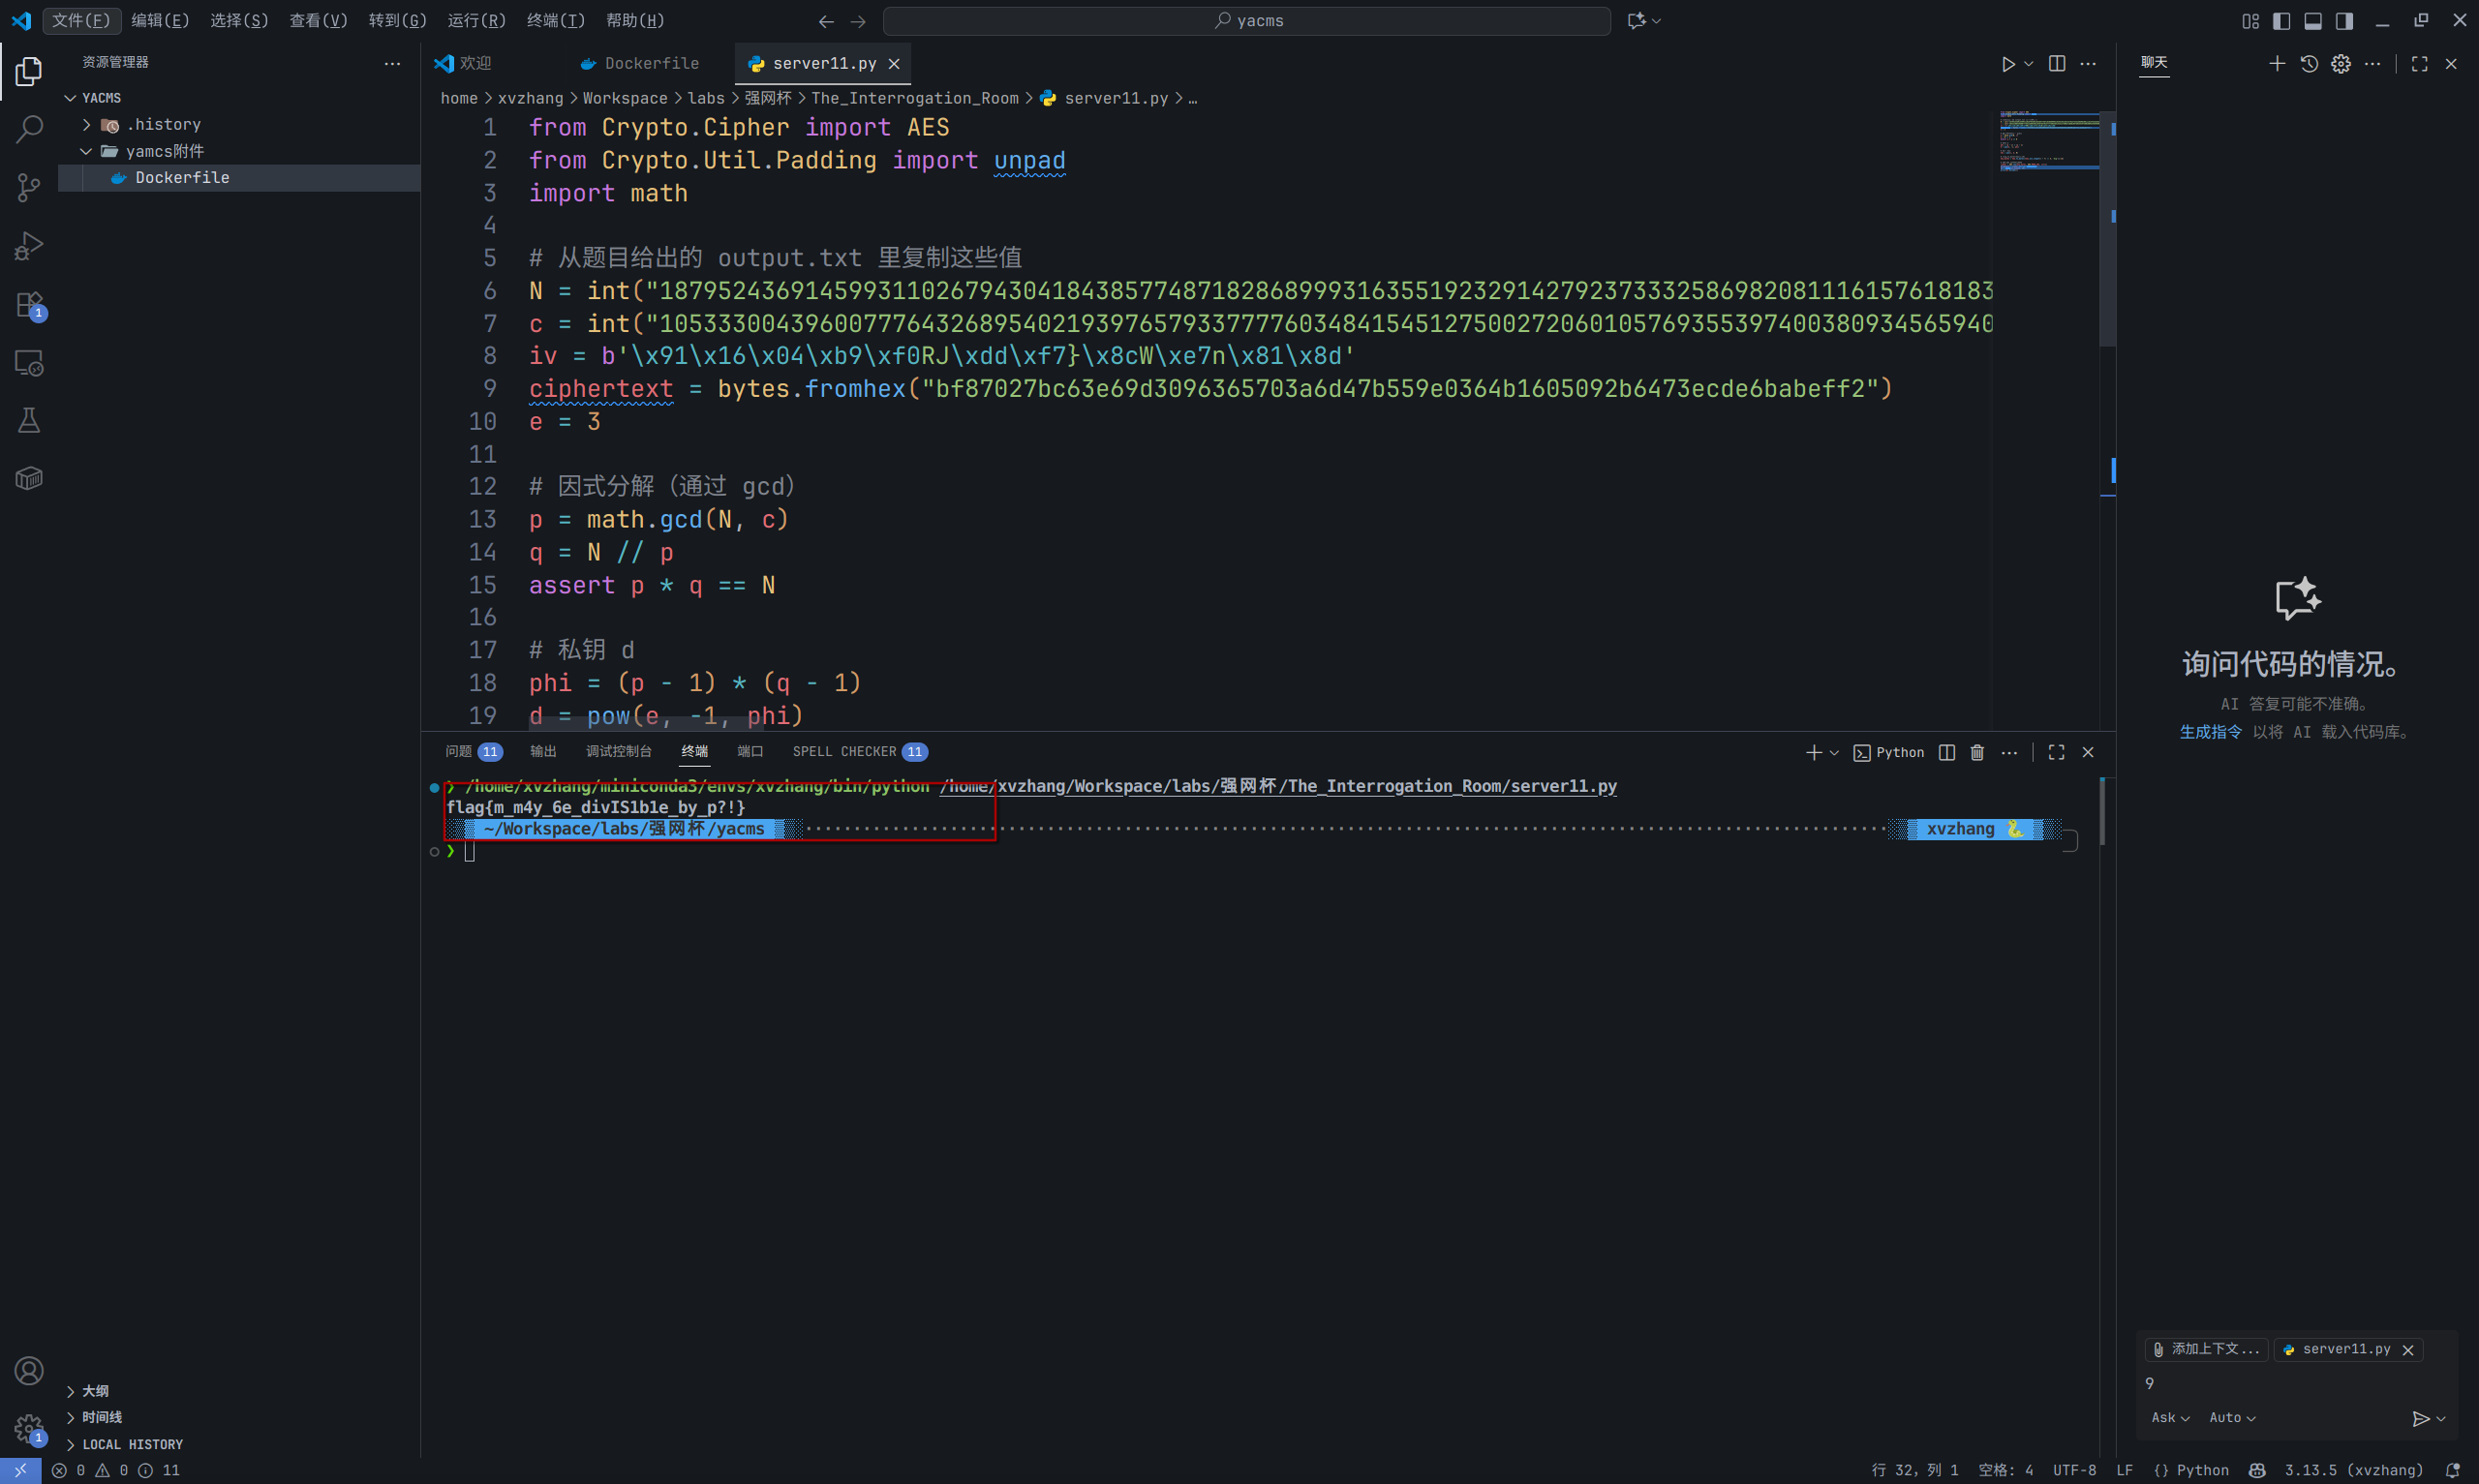Open the Source Control view
Viewport: 2479px width, 1484px height.
tap(29, 187)
